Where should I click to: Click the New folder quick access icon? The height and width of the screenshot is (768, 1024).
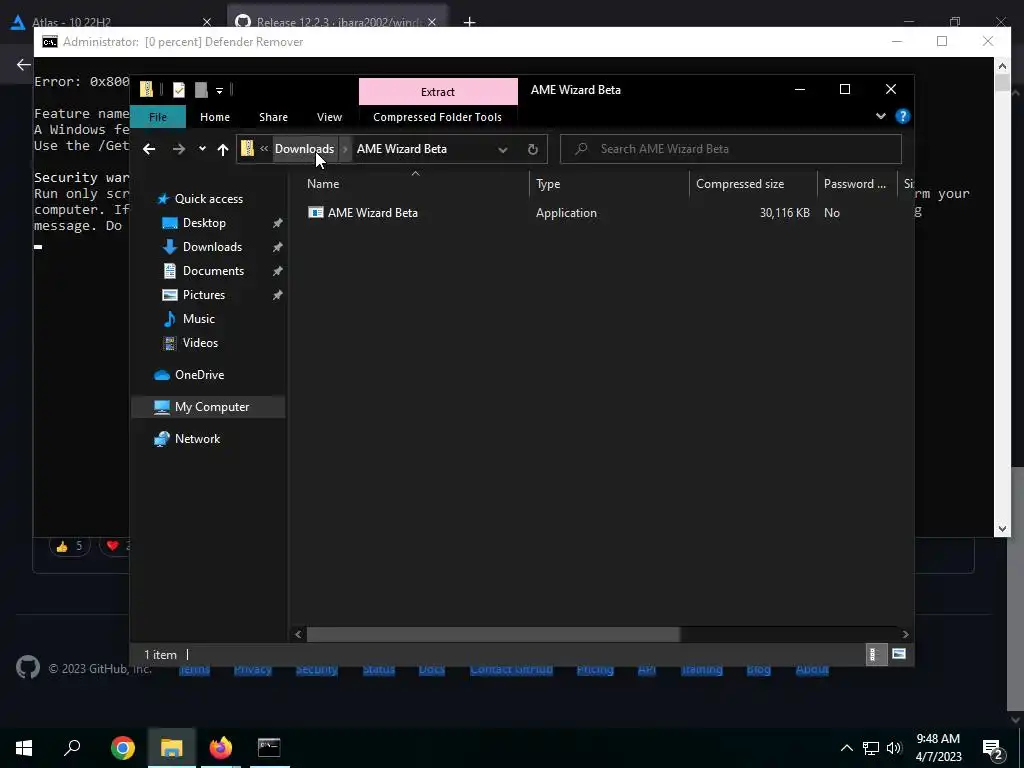(x=200, y=89)
